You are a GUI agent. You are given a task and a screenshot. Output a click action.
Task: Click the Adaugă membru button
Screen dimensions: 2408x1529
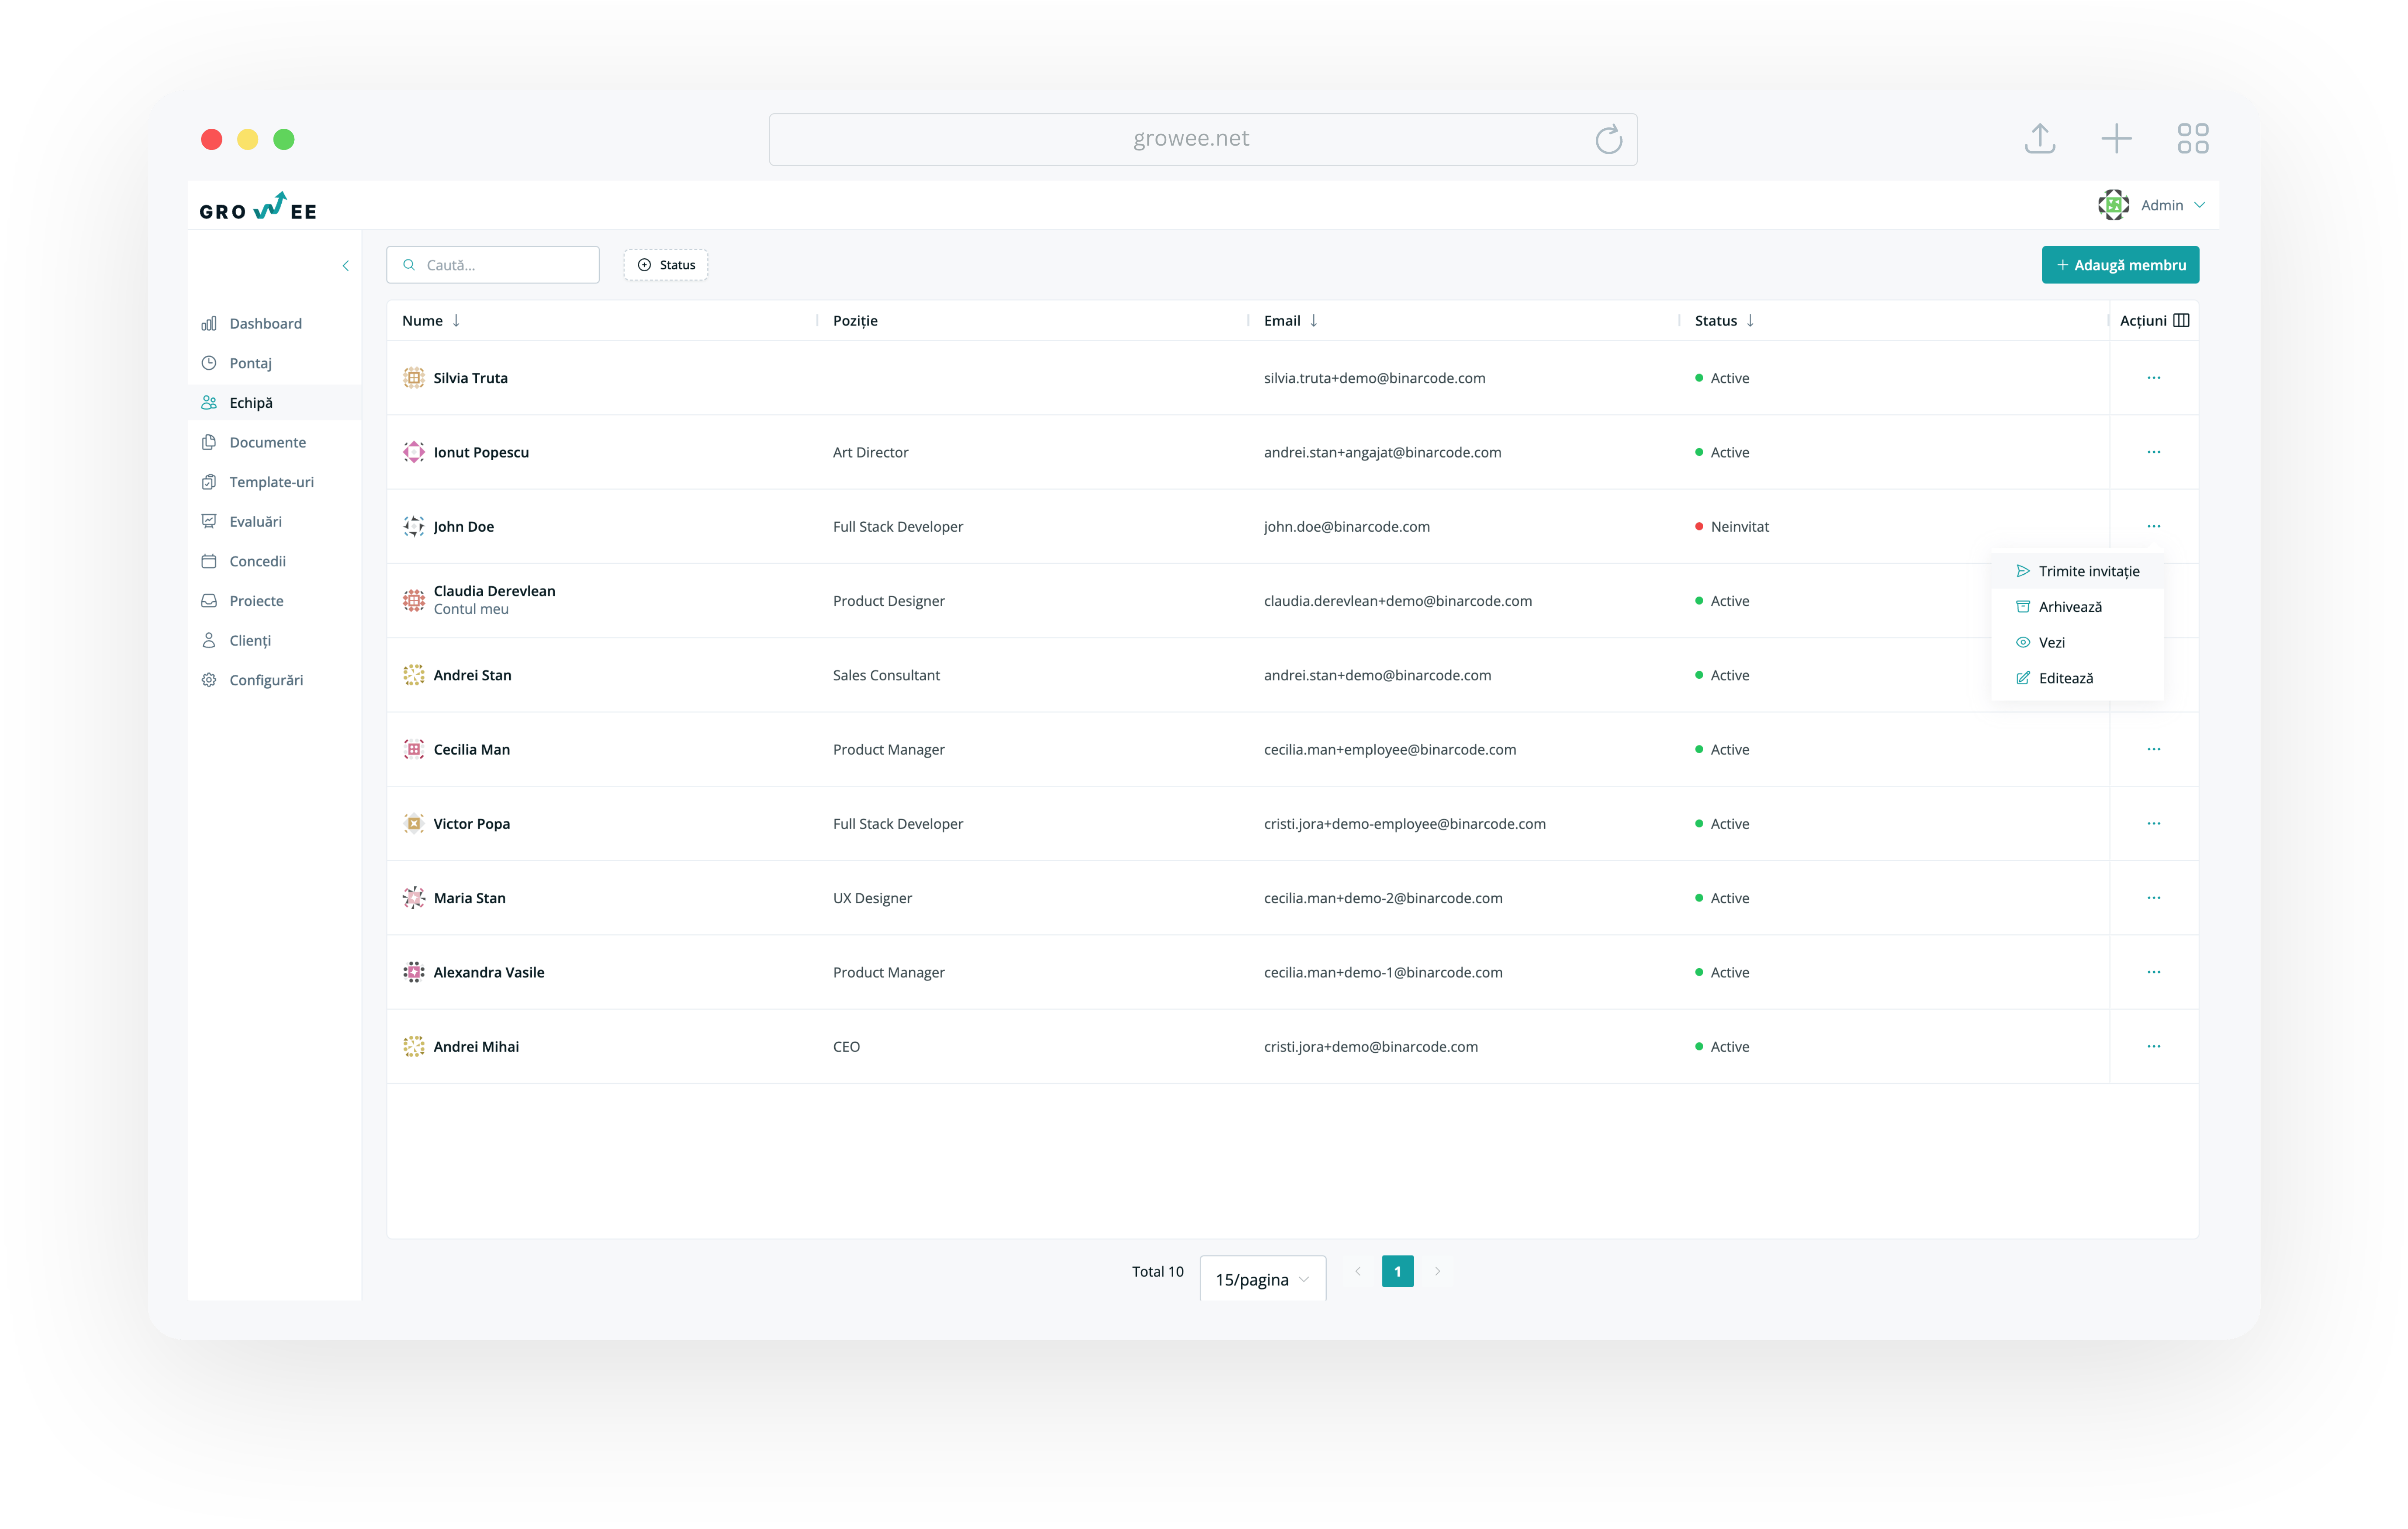tap(2120, 265)
